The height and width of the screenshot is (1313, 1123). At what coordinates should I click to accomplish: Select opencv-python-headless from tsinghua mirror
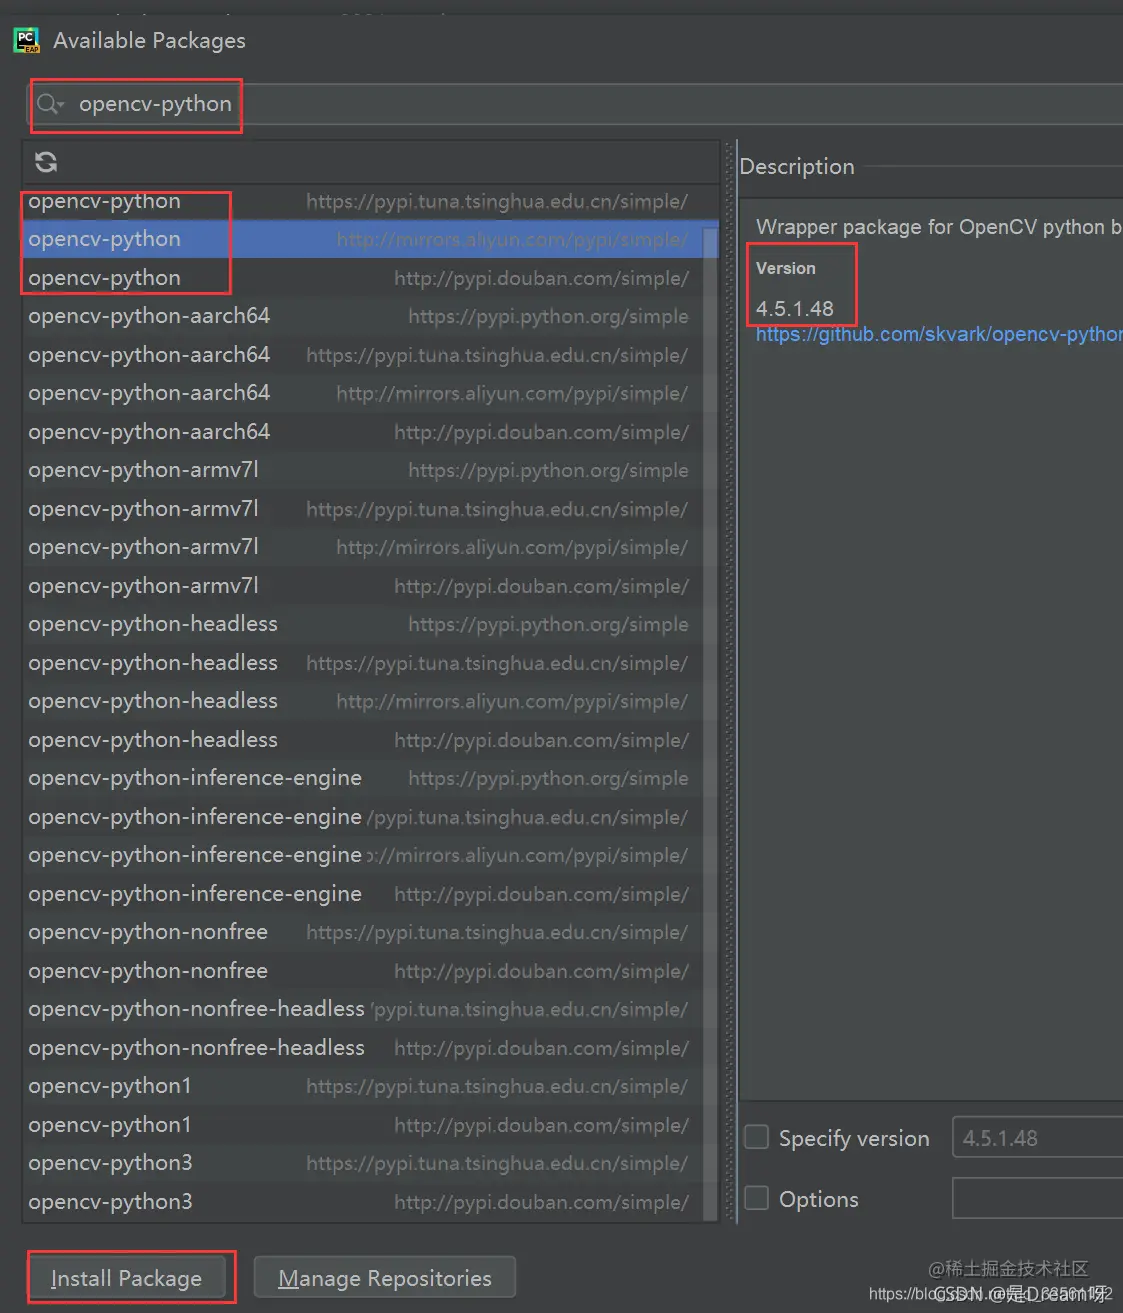coord(362,663)
